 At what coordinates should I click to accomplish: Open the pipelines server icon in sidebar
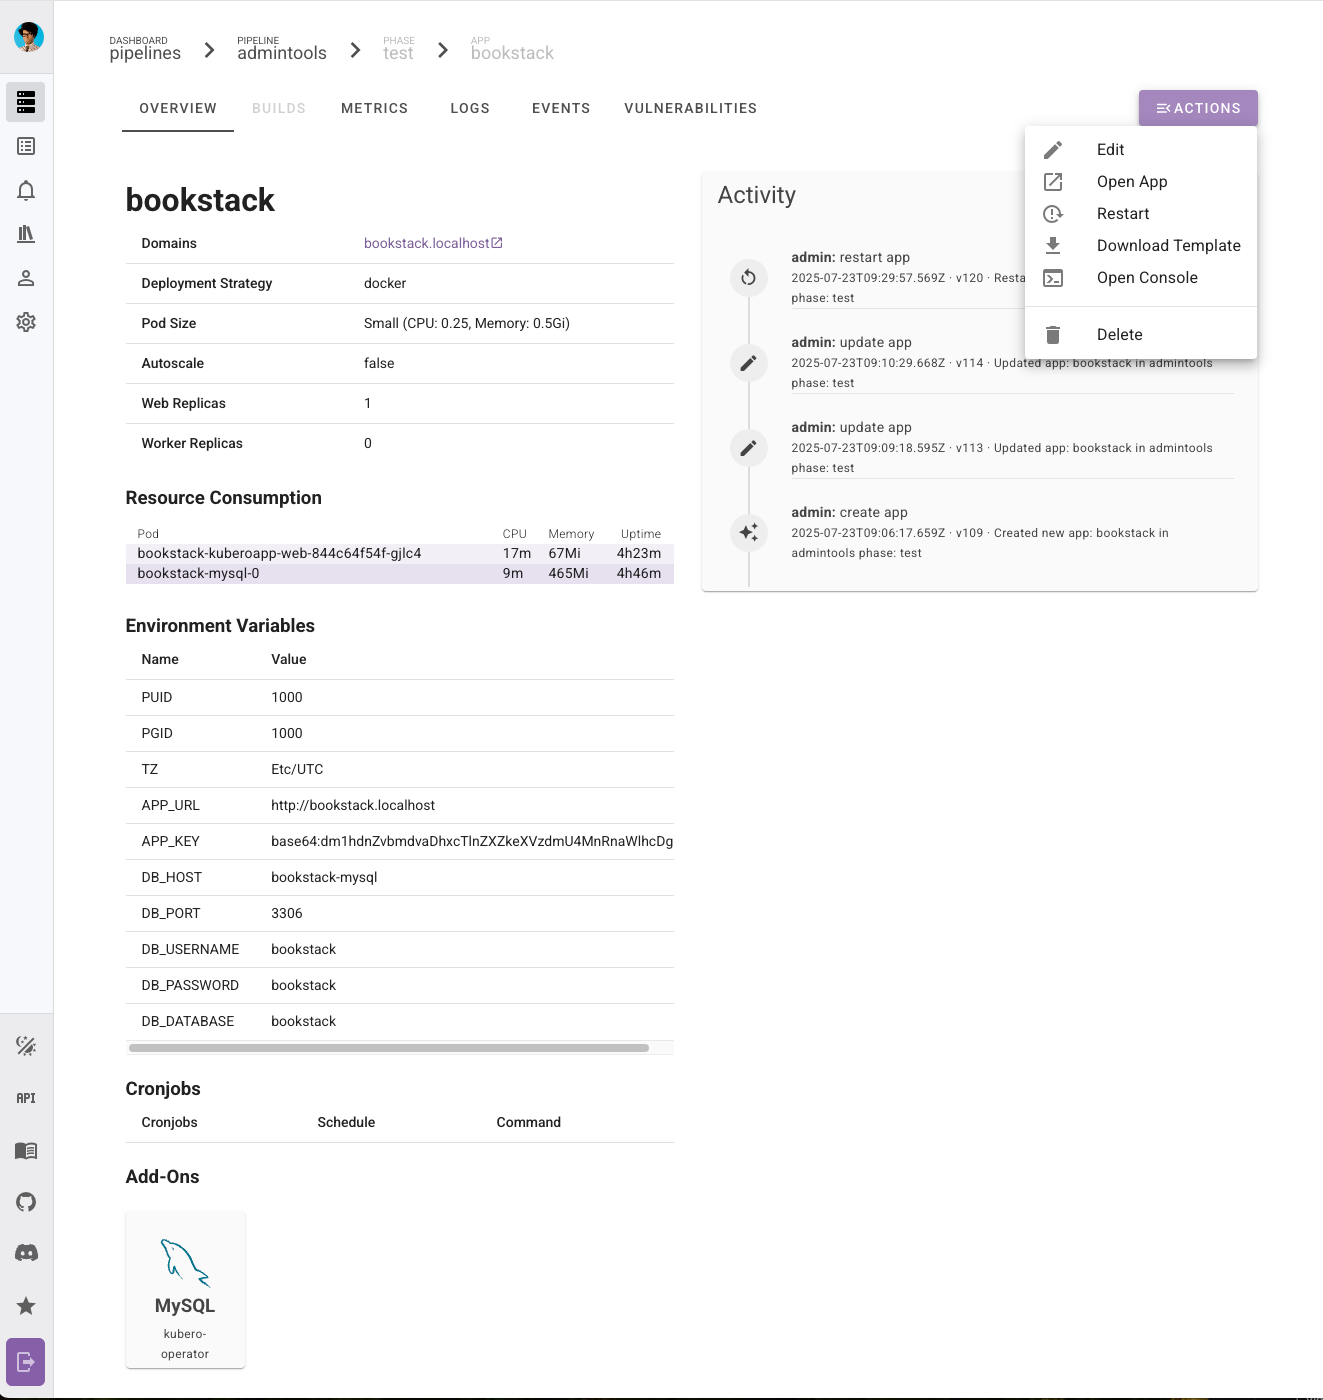(26, 102)
